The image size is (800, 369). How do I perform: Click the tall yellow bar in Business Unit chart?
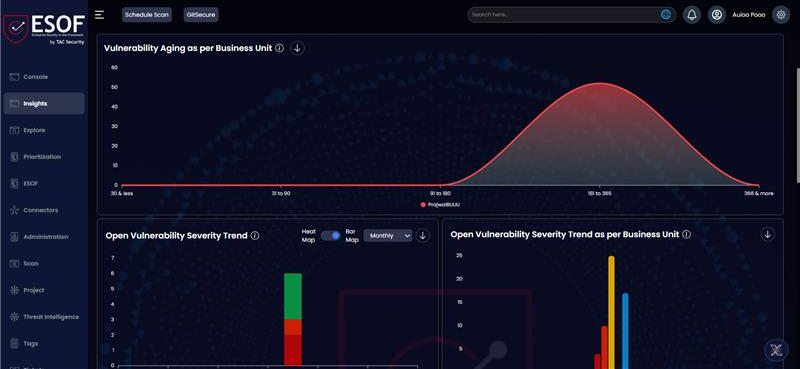(x=611, y=312)
